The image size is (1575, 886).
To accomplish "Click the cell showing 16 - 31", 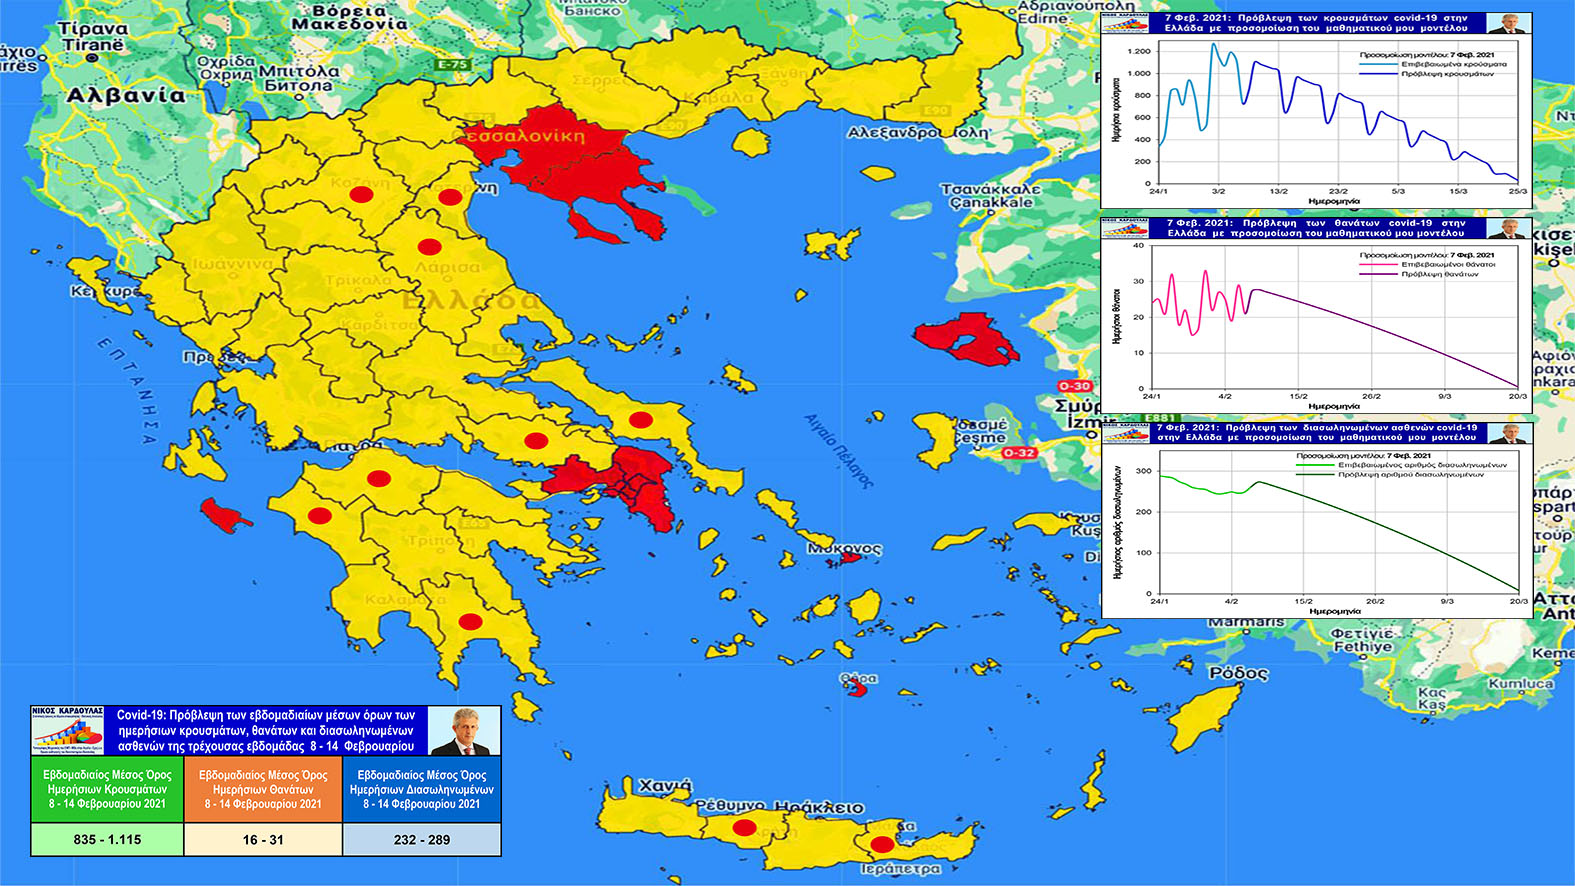I will 263,840.
